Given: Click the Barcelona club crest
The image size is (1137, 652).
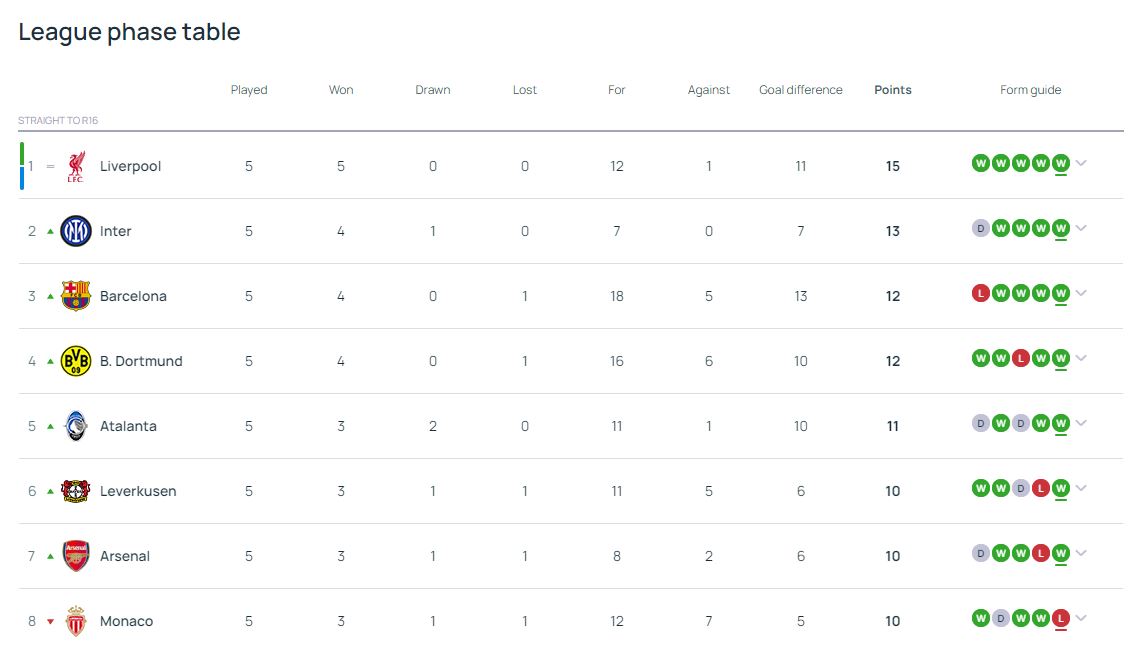Looking at the screenshot, I should (x=76, y=296).
